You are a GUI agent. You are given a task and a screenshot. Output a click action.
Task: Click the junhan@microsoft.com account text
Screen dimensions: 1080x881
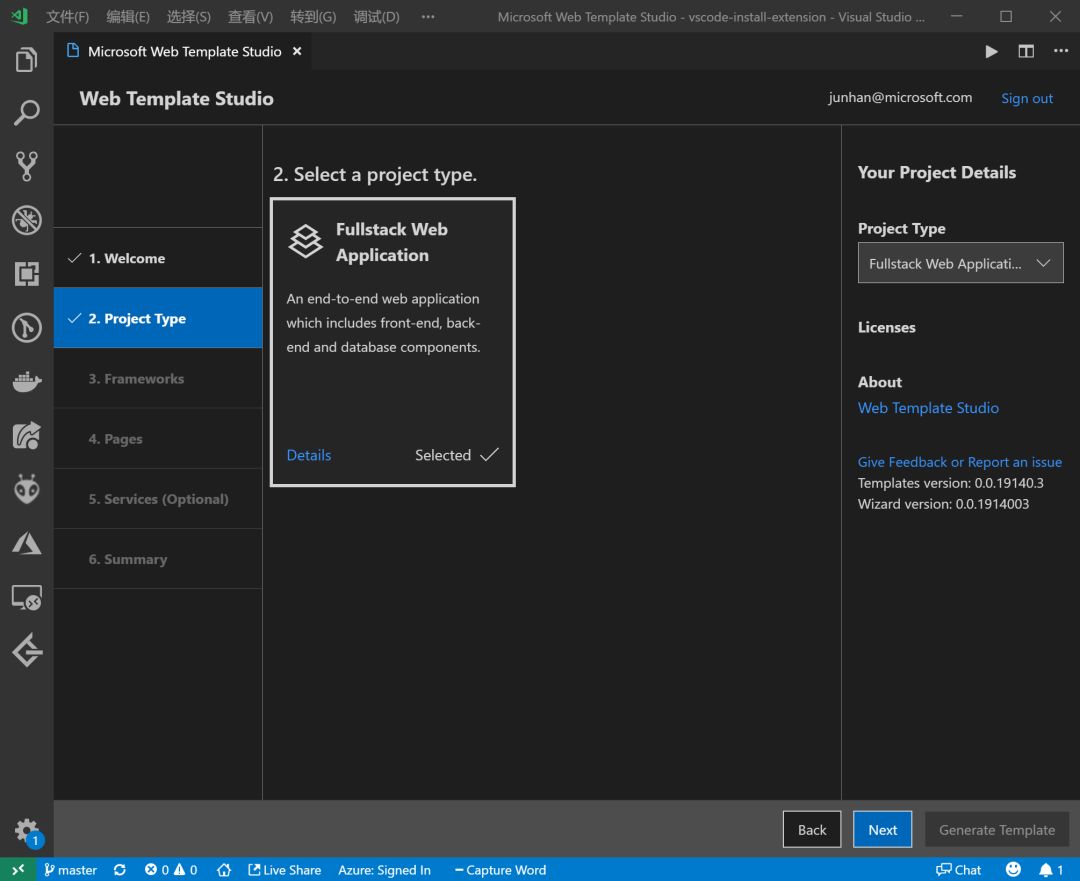[900, 97]
